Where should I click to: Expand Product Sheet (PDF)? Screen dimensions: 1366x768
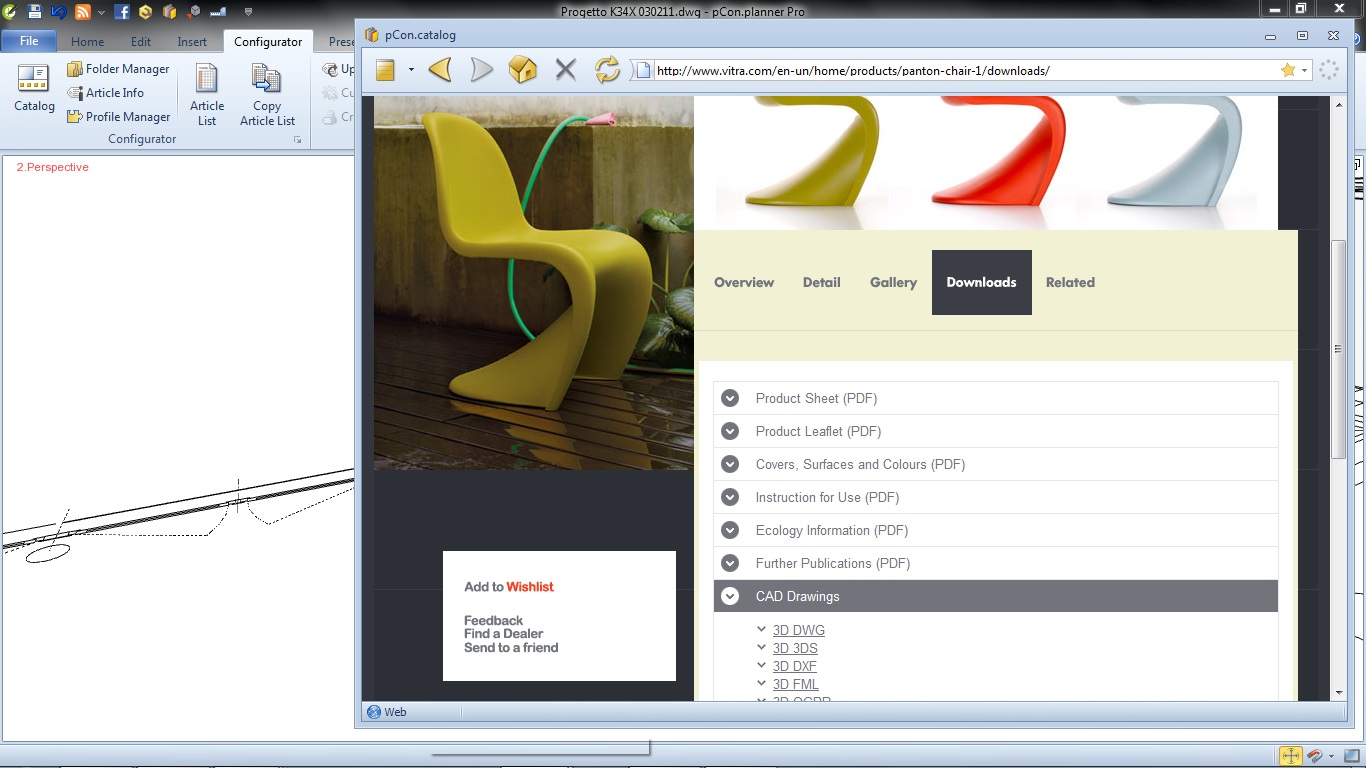click(x=996, y=398)
